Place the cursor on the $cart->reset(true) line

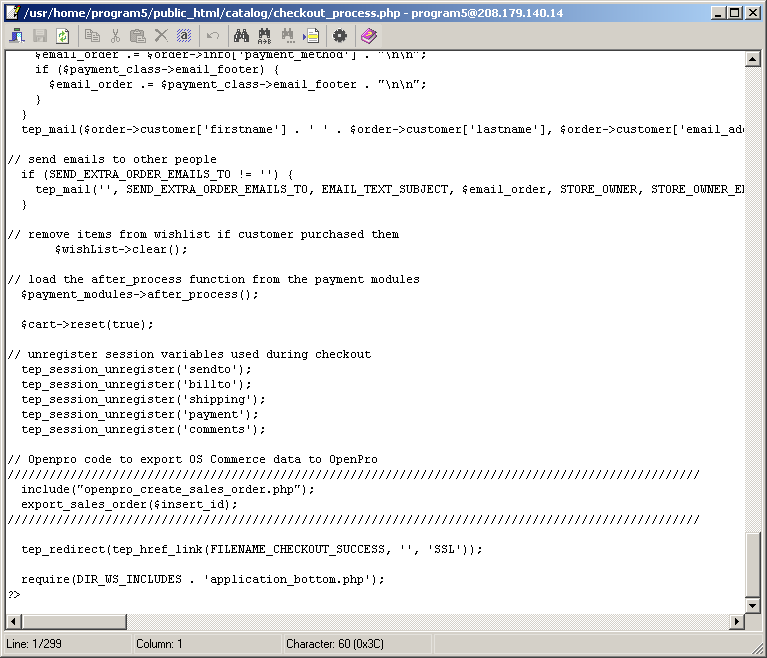tap(88, 324)
